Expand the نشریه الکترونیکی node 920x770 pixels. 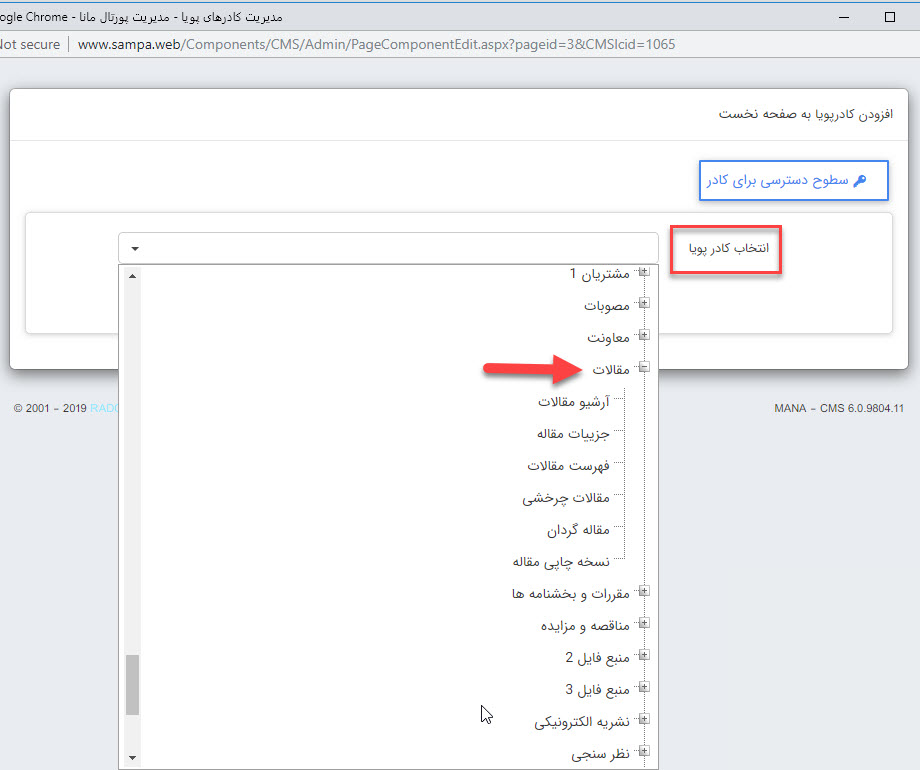point(644,720)
